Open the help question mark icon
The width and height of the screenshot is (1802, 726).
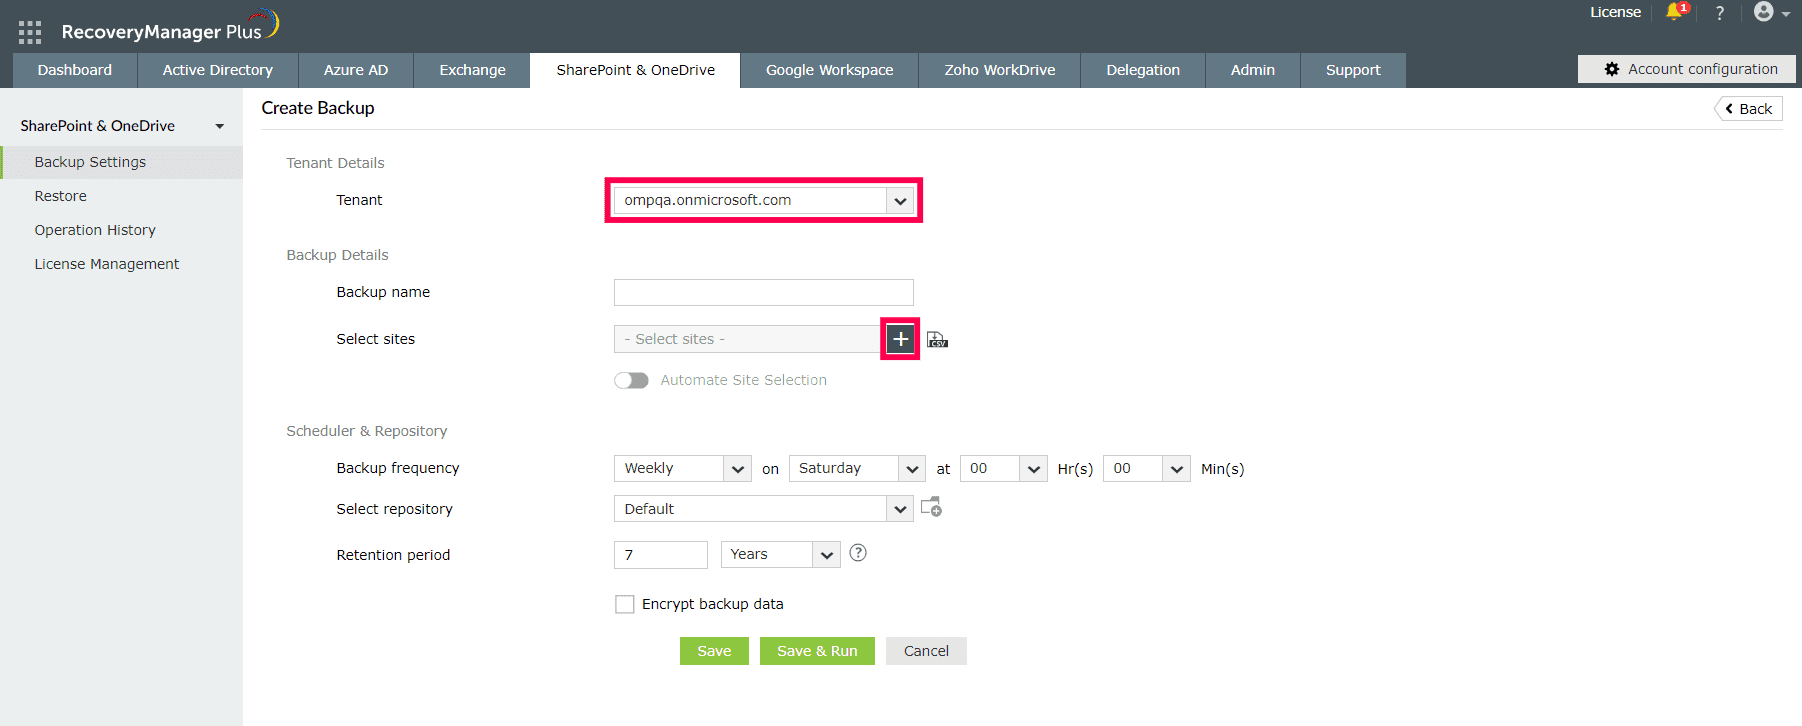(x=1720, y=13)
